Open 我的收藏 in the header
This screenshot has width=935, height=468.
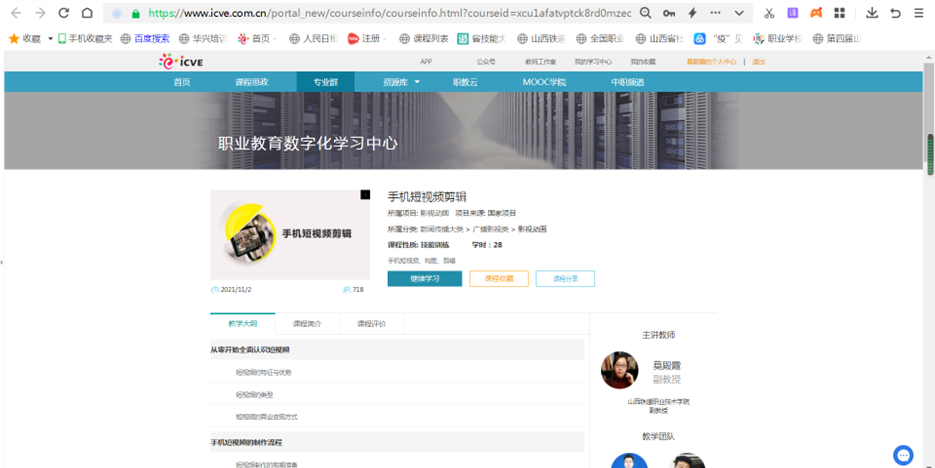click(643, 62)
